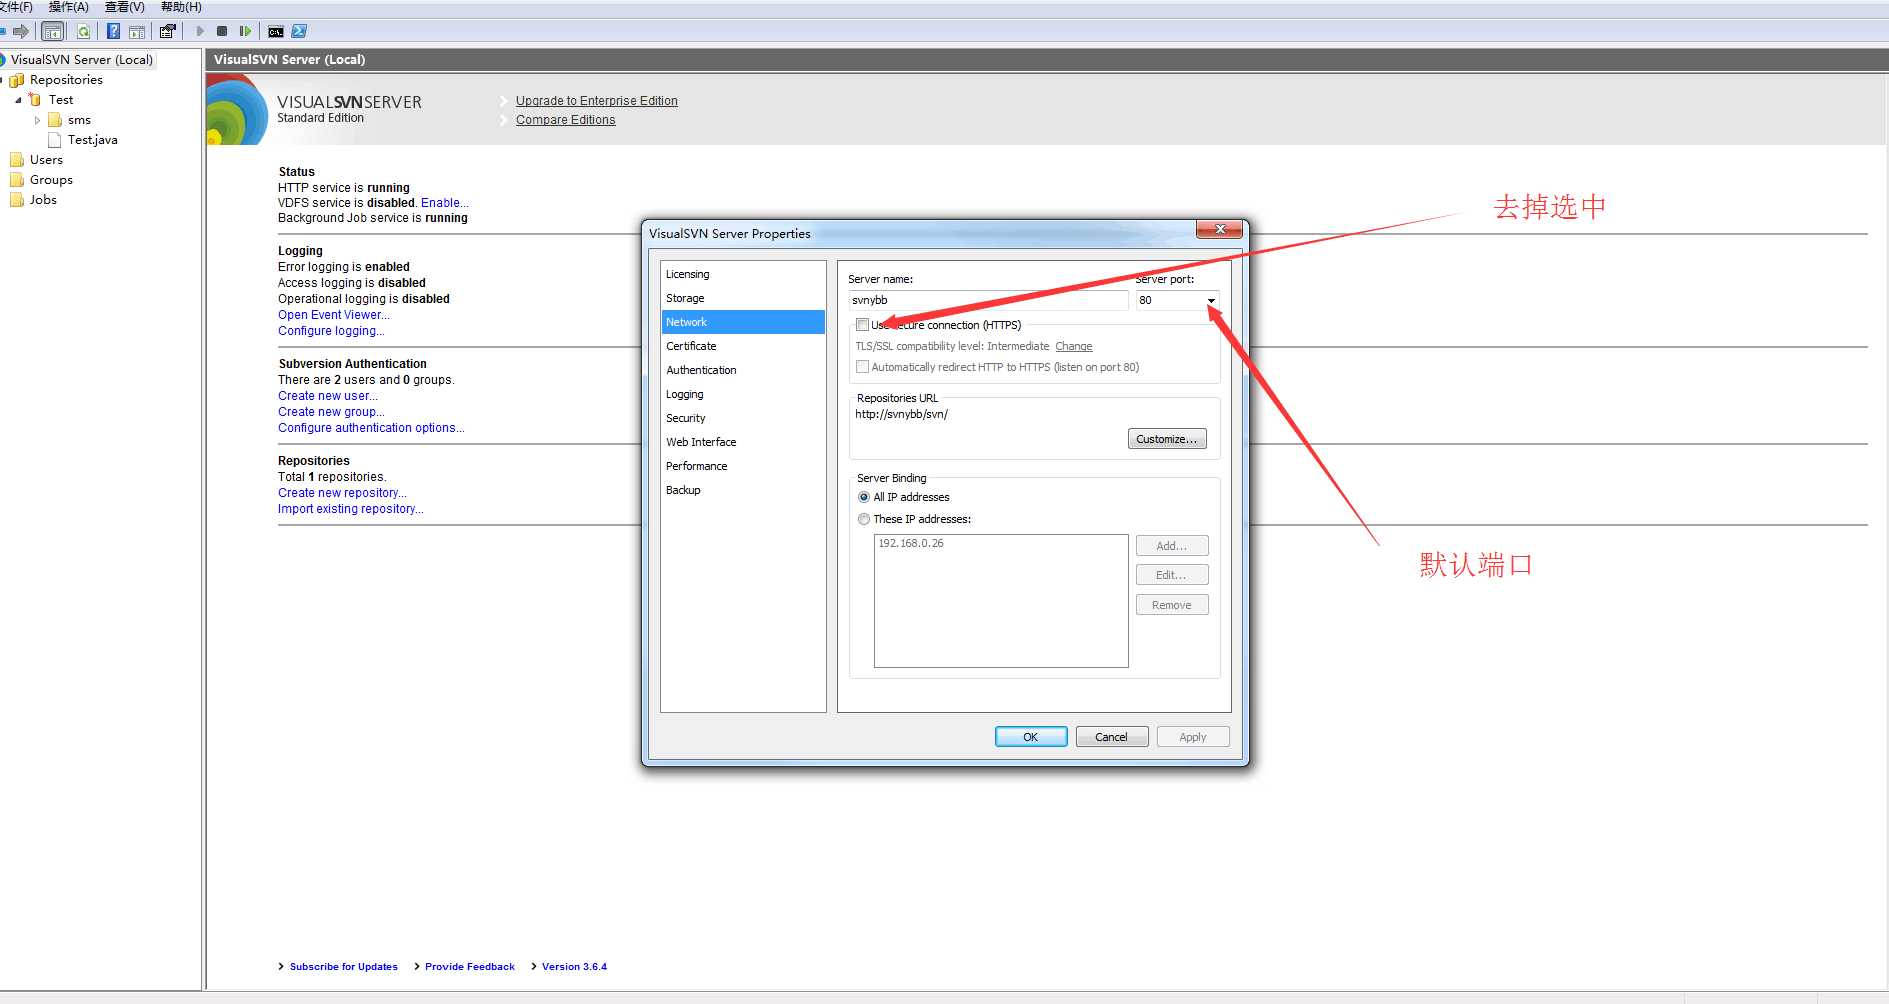1889x1004 pixels.
Task: Open the Server port dropdown
Action: pyautogui.click(x=1211, y=300)
